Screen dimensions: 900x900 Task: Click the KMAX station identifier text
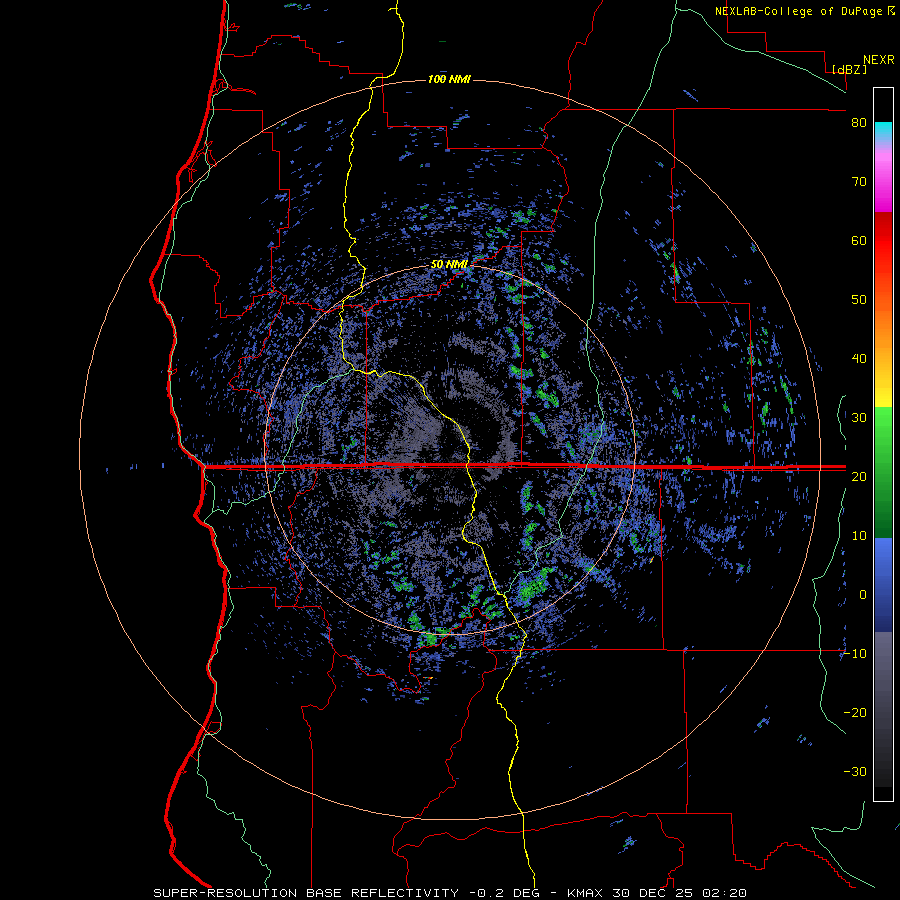[585, 893]
